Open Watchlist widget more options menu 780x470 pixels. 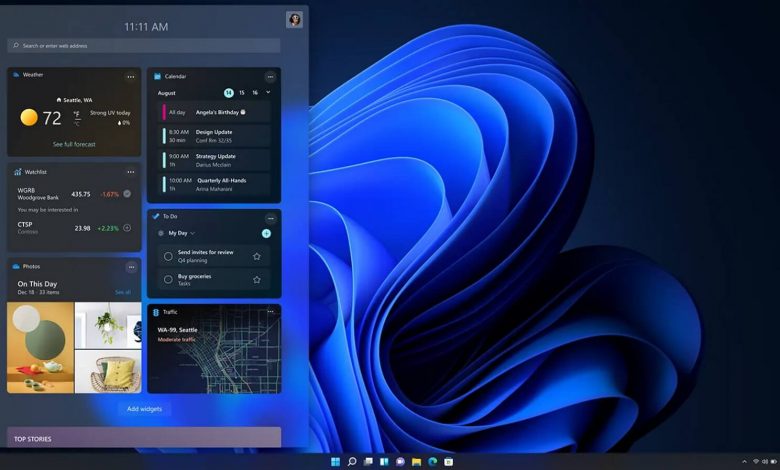pyautogui.click(x=130, y=172)
